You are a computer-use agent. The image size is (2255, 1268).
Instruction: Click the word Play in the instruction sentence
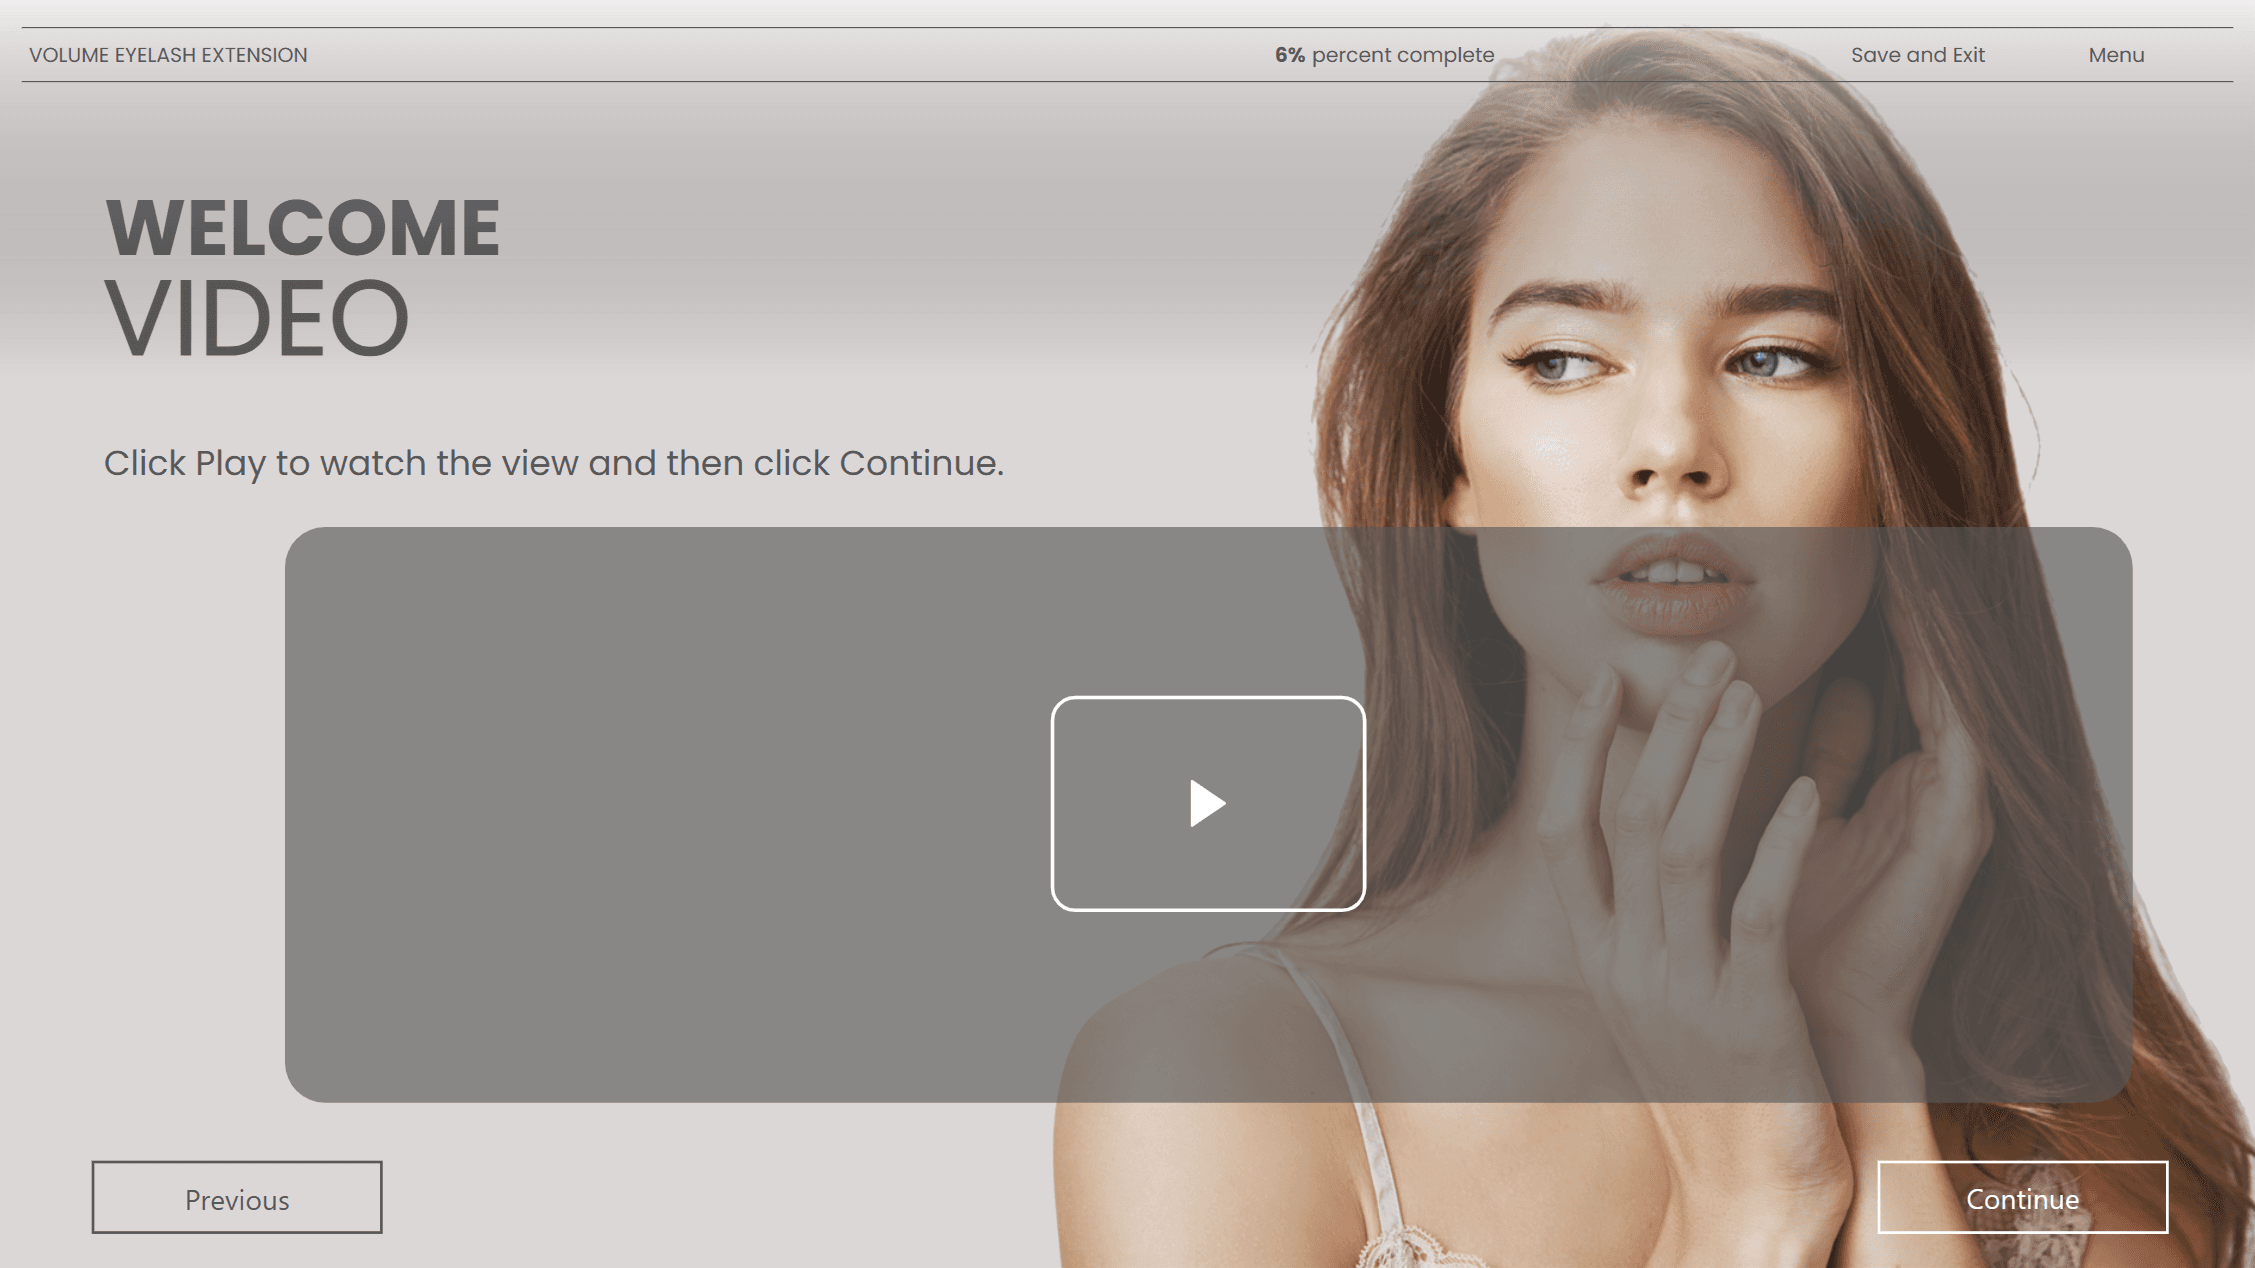pos(230,464)
